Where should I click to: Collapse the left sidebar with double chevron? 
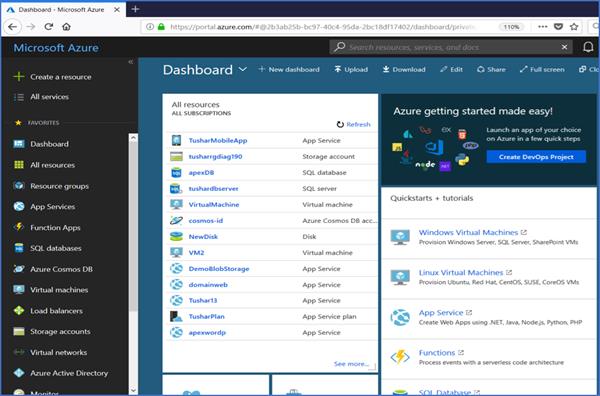[x=130, y=62]
